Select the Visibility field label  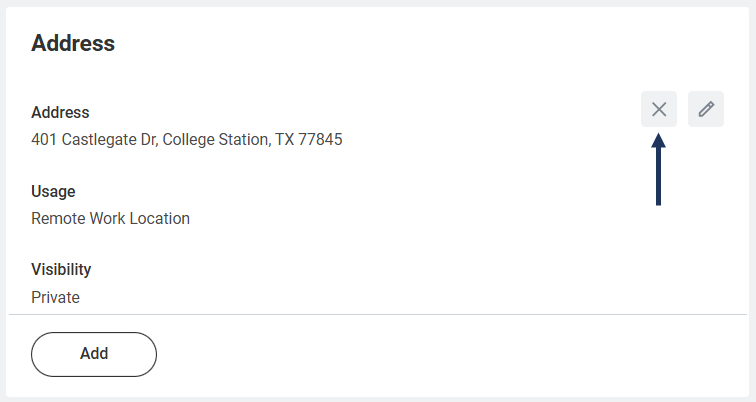tap(61, 269)
